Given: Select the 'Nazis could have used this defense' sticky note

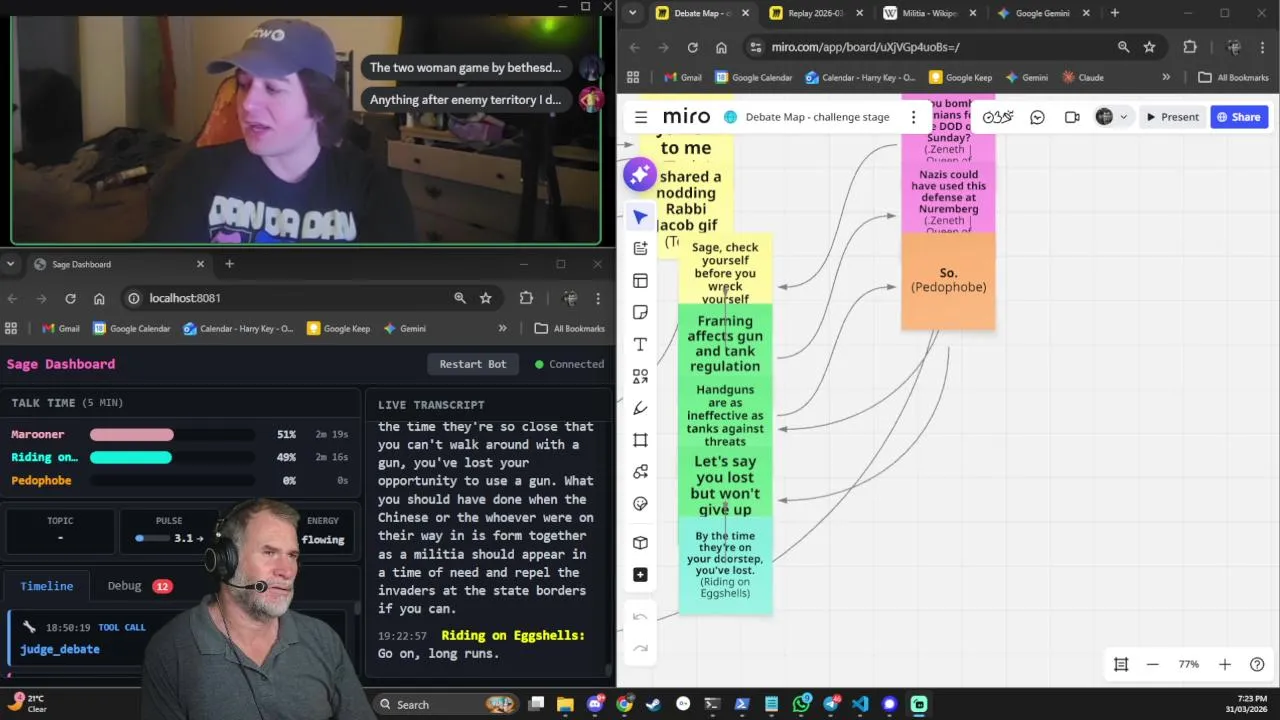Looking at the screenshot, I should coord(948,197).
